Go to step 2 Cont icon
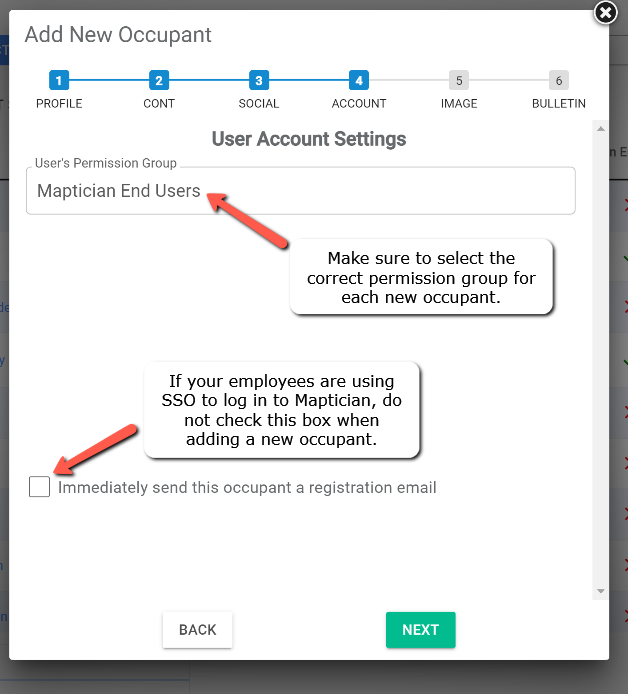 click(159, 81)
